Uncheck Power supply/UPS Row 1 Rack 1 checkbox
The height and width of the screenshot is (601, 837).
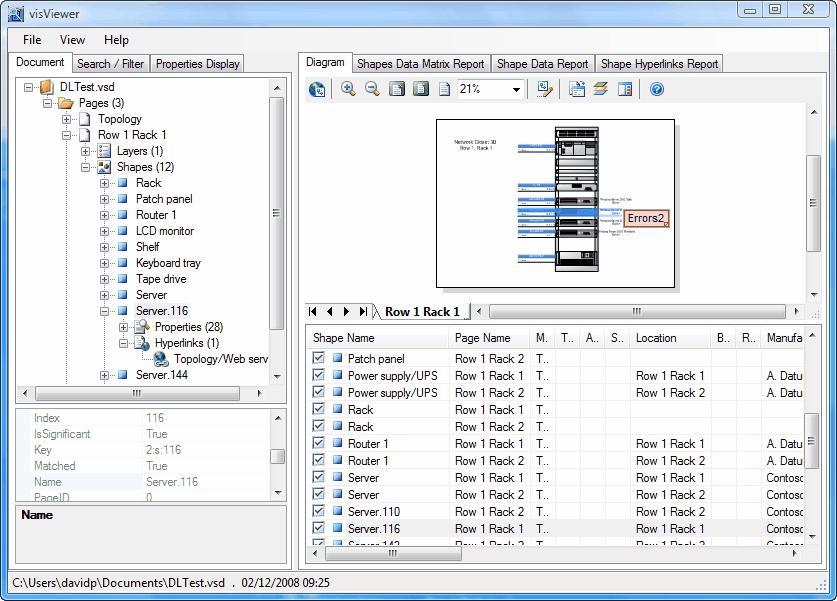(x=319, y=375)
